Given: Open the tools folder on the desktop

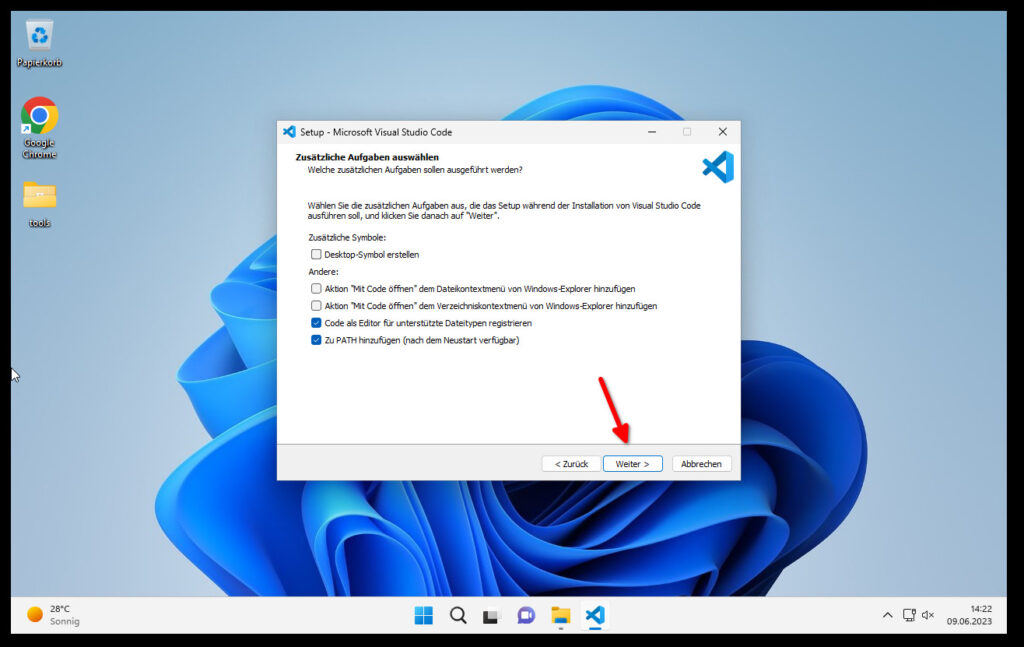Looking at the screenshot, I should pos(39,204).
